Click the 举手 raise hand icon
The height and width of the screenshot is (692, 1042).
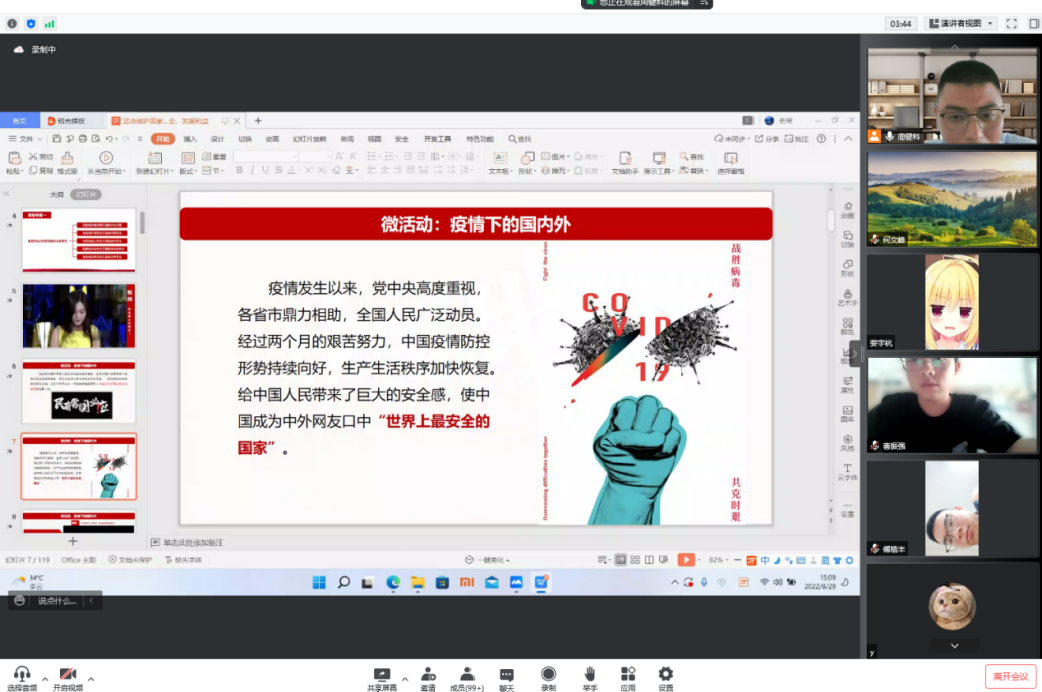click(590, 675)
